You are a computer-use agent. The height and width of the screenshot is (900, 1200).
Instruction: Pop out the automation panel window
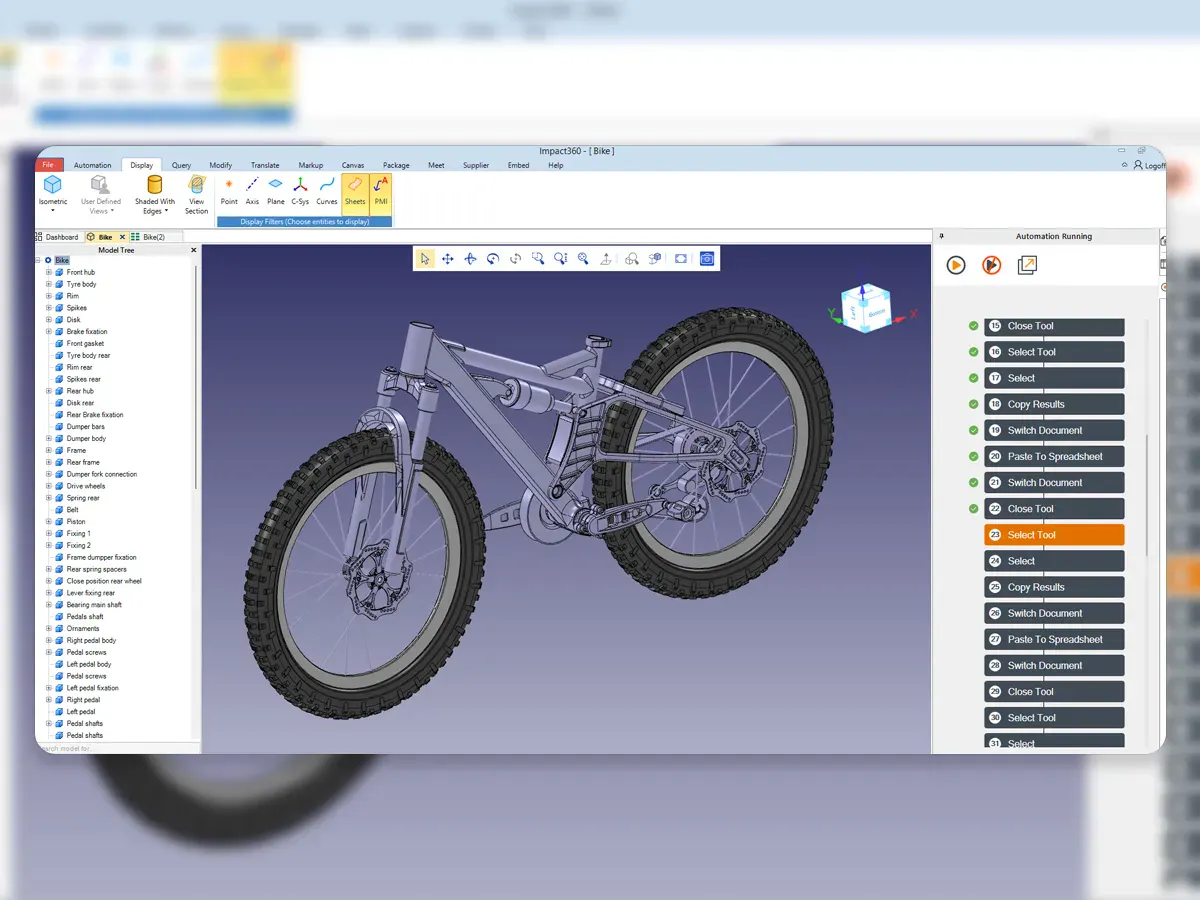(1027, 265)
